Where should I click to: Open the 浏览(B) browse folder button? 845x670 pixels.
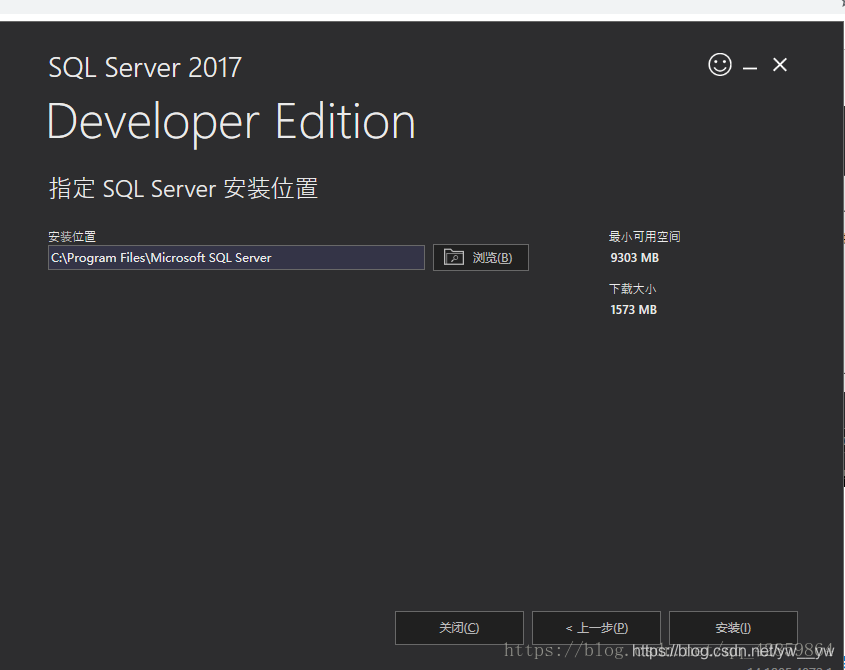(481, 258)
